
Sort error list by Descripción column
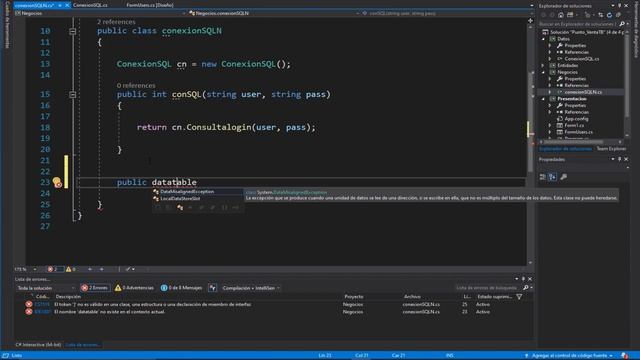click(x=68, y=297)
